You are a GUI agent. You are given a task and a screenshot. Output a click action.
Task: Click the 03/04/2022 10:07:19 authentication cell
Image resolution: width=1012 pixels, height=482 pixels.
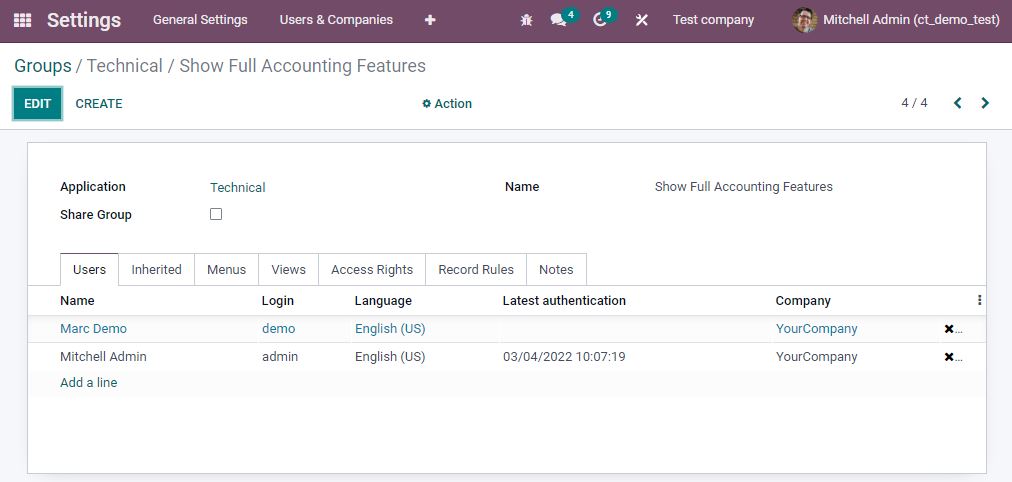pos(564,356)
